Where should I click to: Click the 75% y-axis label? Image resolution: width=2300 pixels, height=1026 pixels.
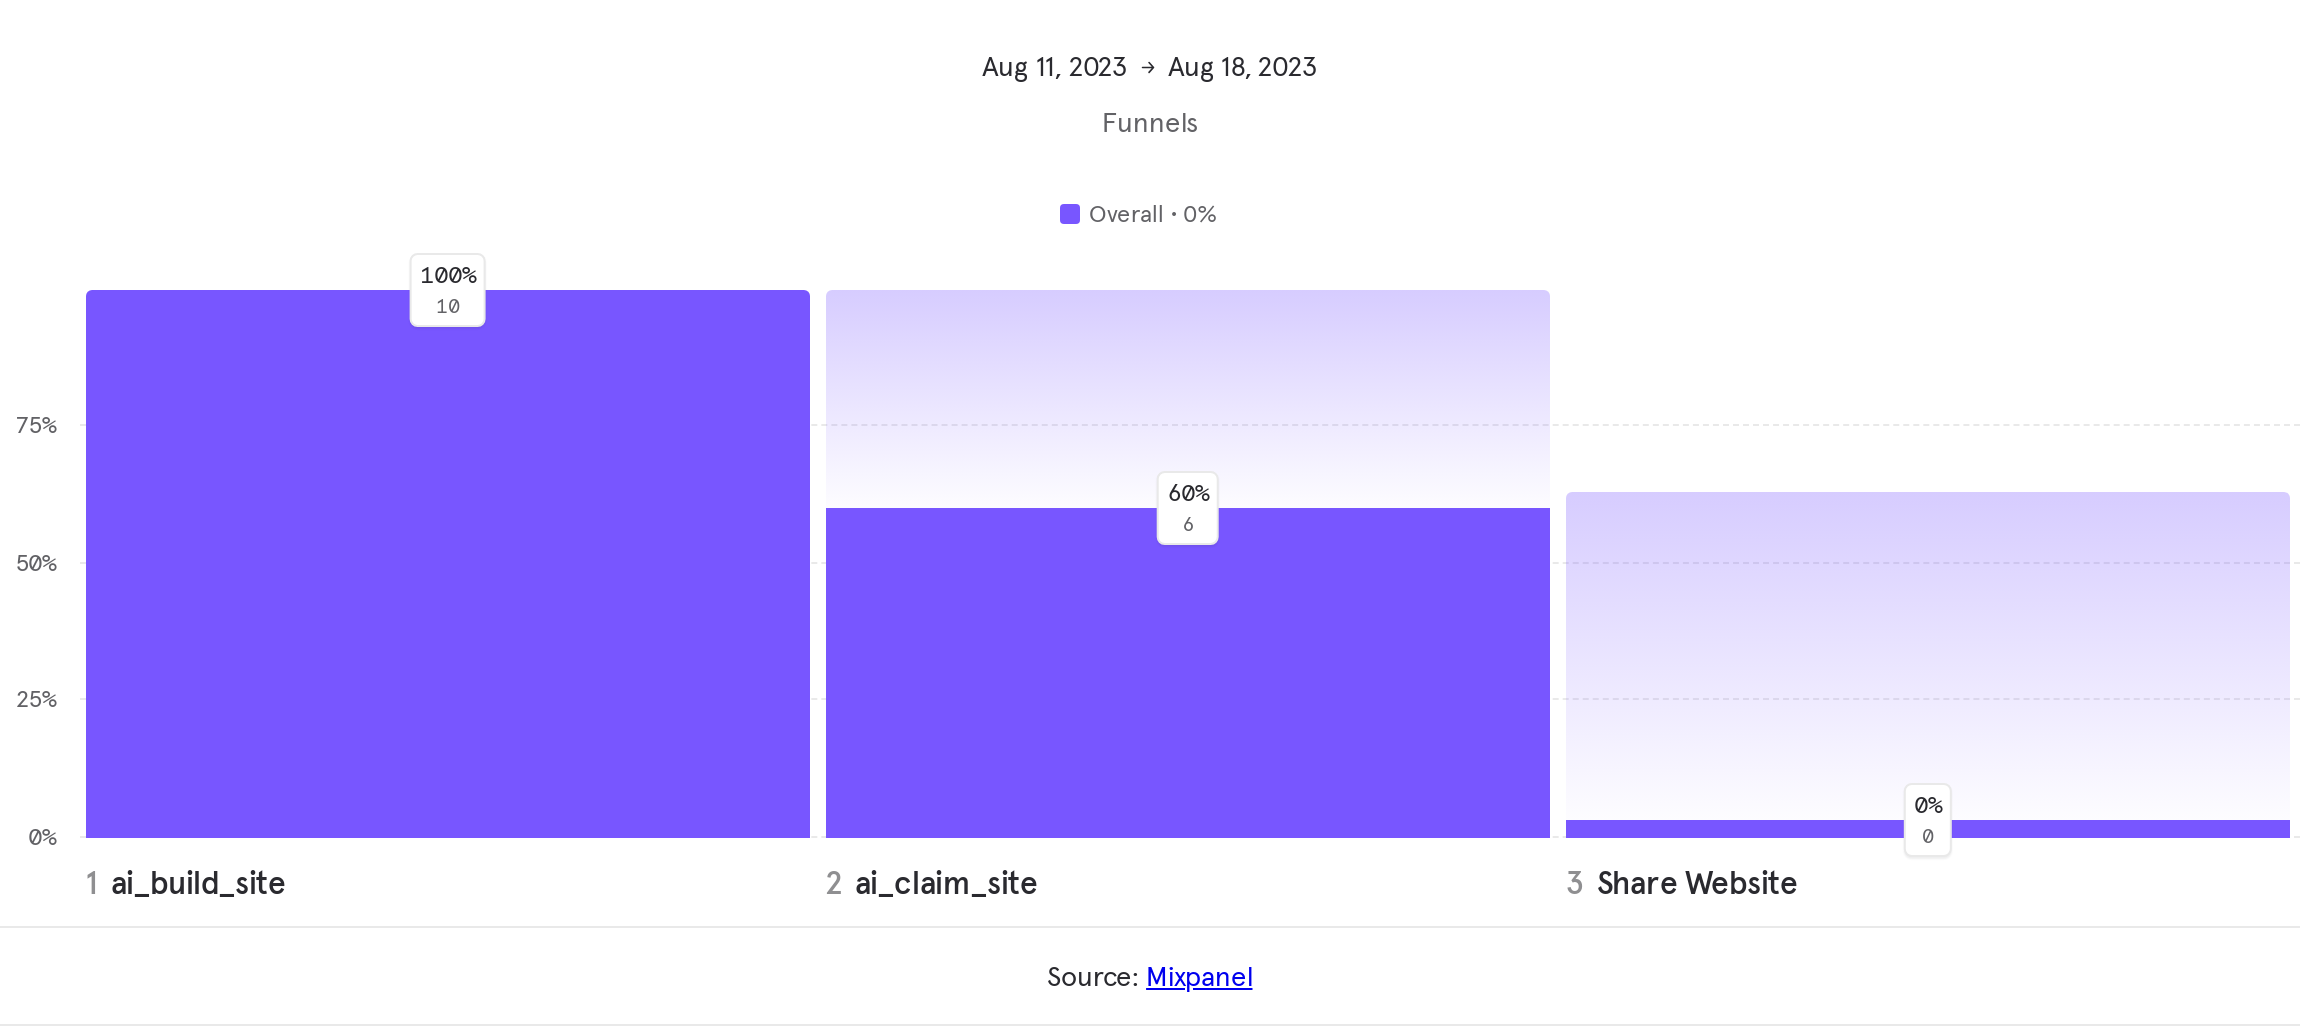point(37,426)
